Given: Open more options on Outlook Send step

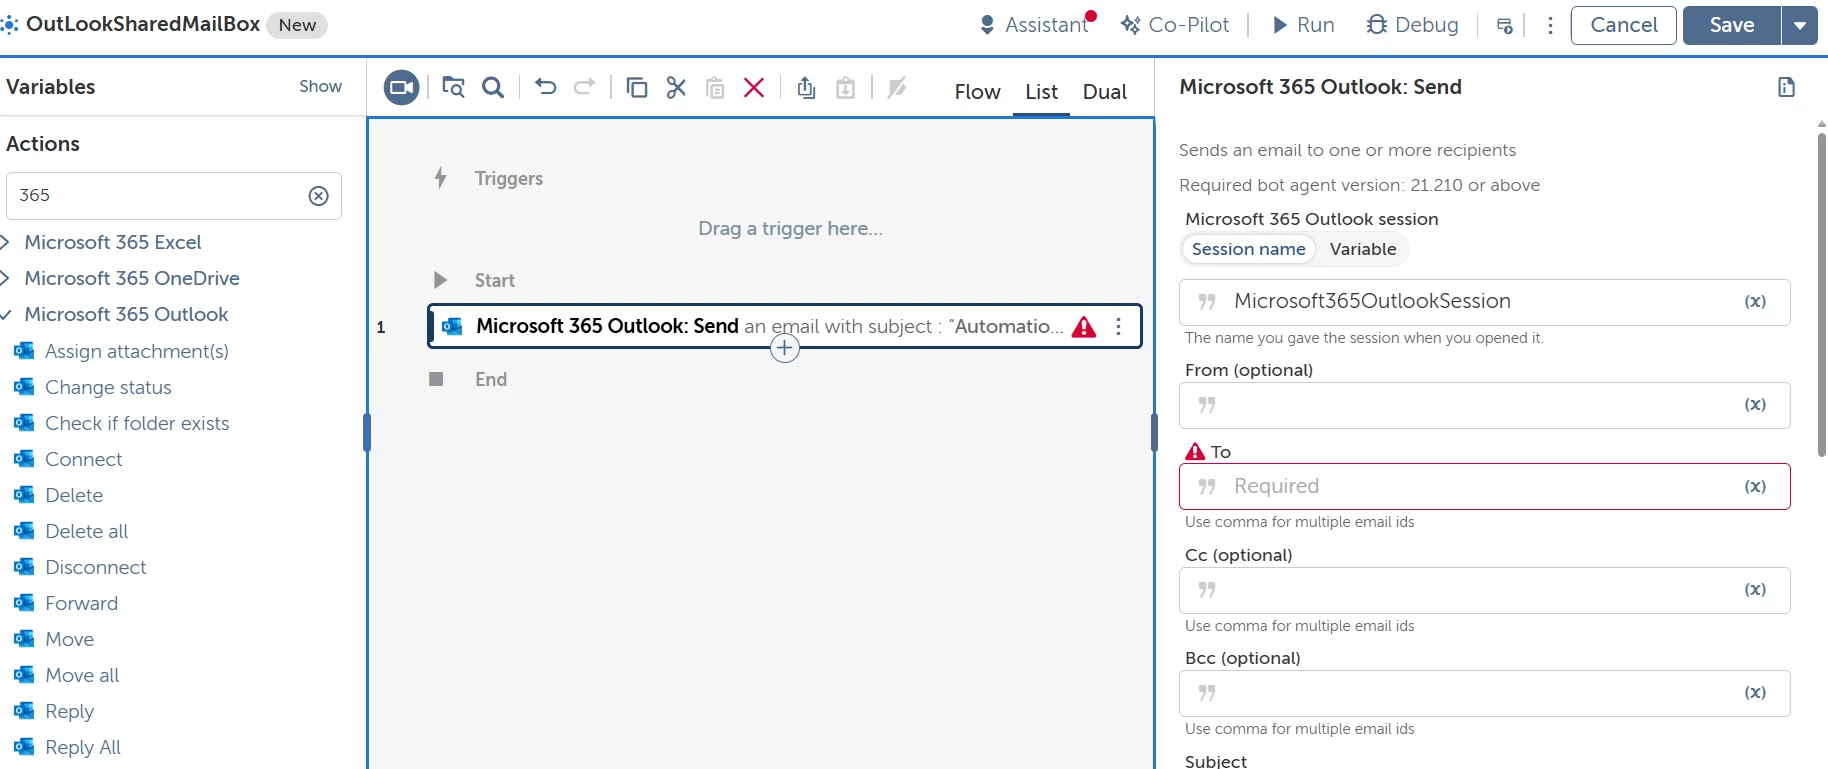Looking at the screenshot, I should [x=1118, y=326].
